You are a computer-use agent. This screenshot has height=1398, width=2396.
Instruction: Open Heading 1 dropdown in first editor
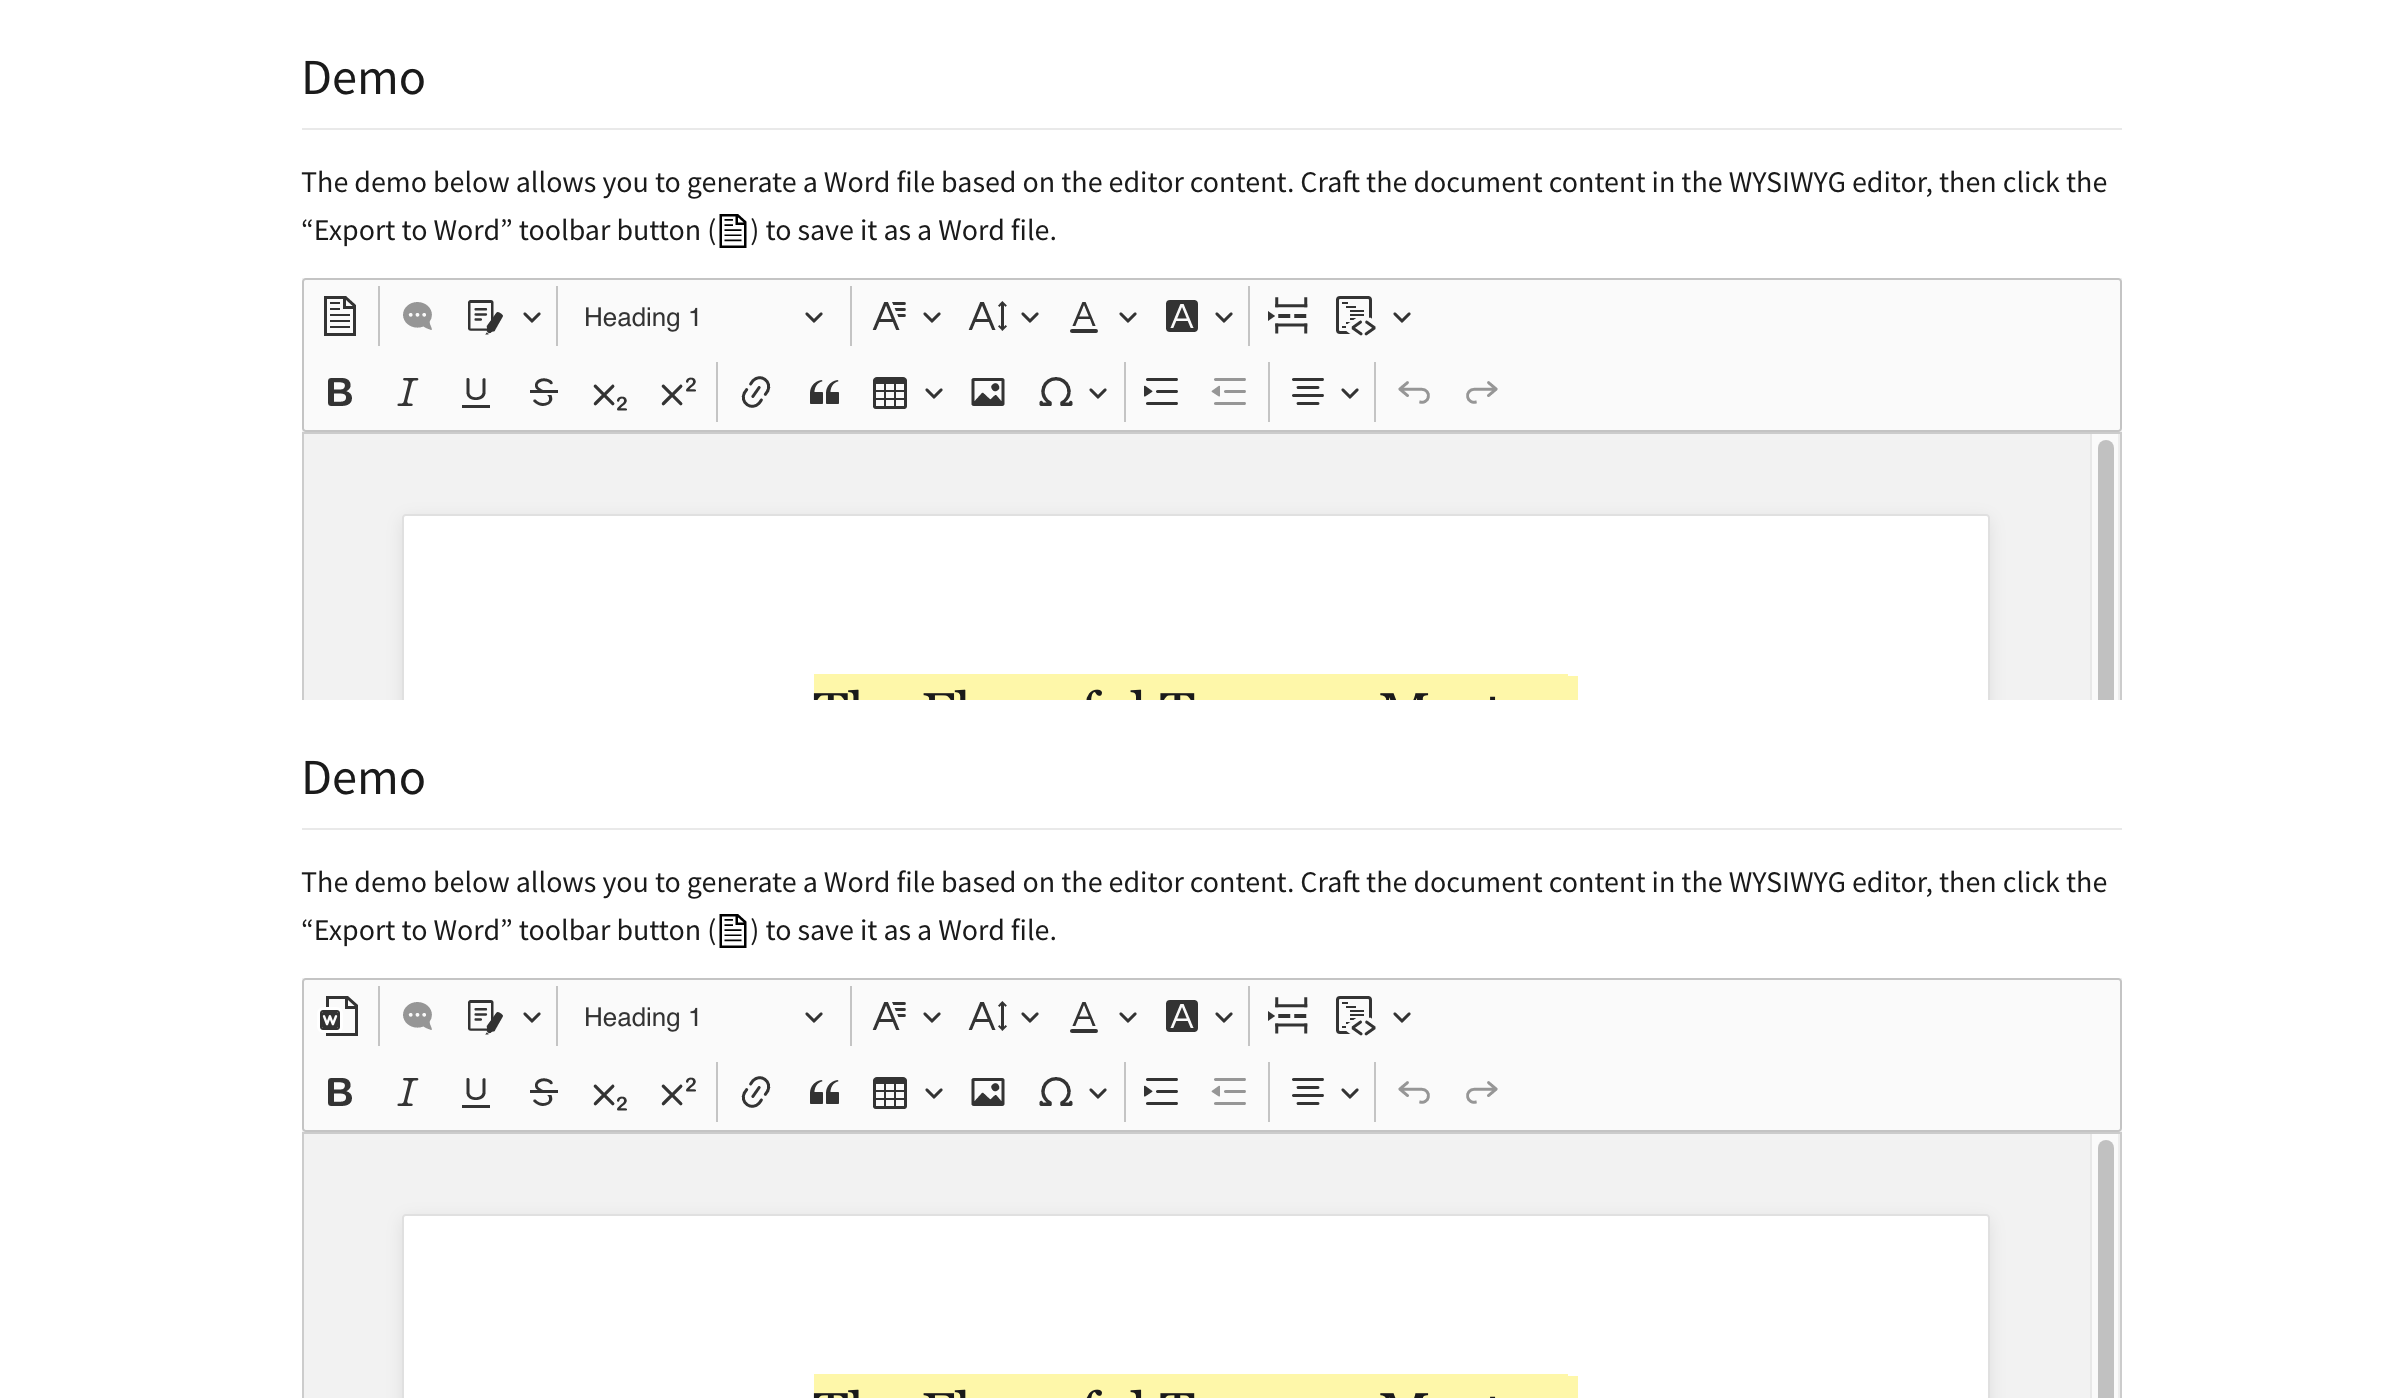[x=704, y=317]
